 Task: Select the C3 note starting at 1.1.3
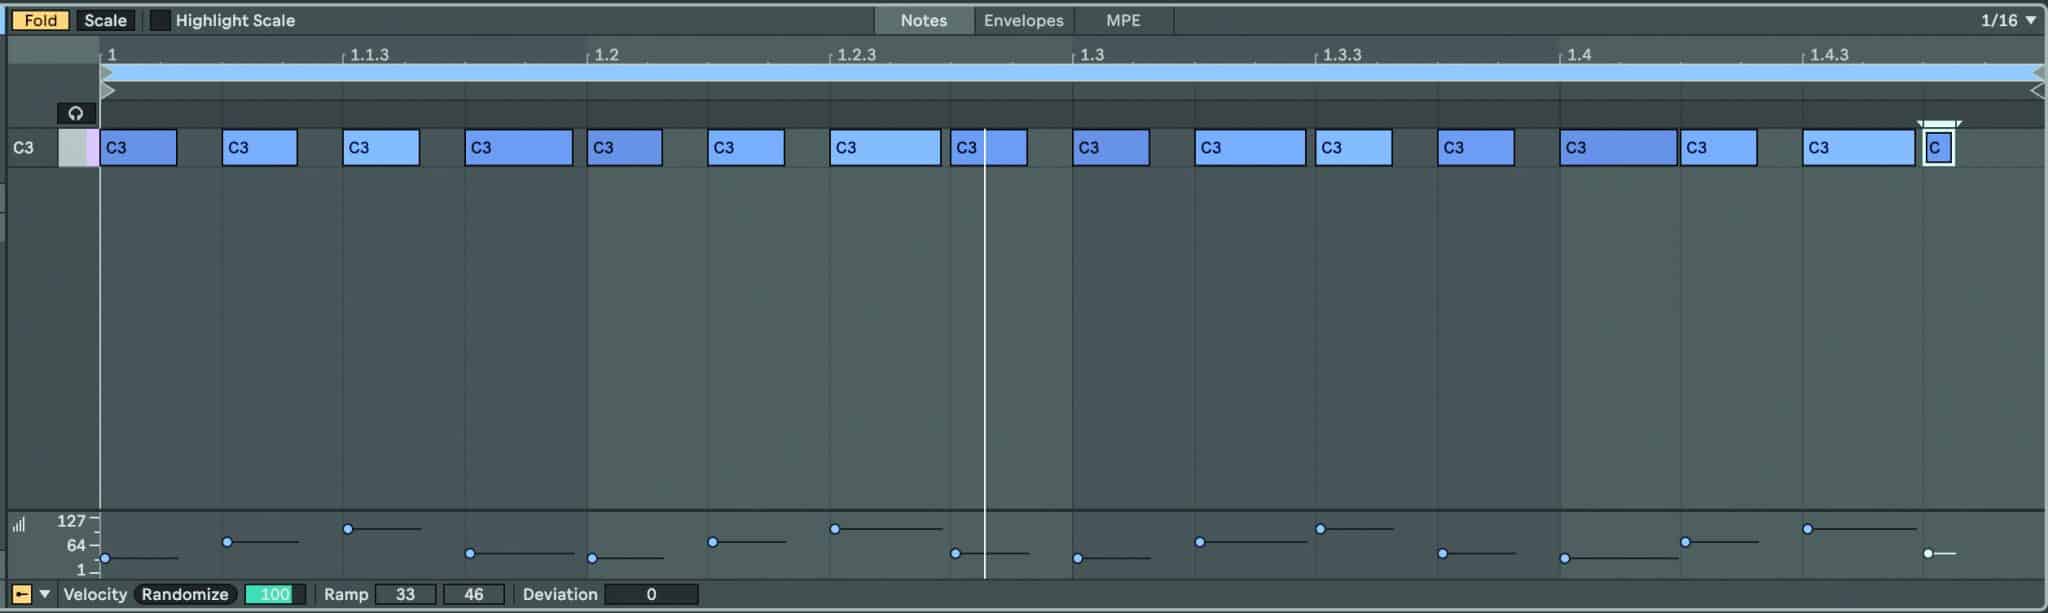(x=381, y=147)
